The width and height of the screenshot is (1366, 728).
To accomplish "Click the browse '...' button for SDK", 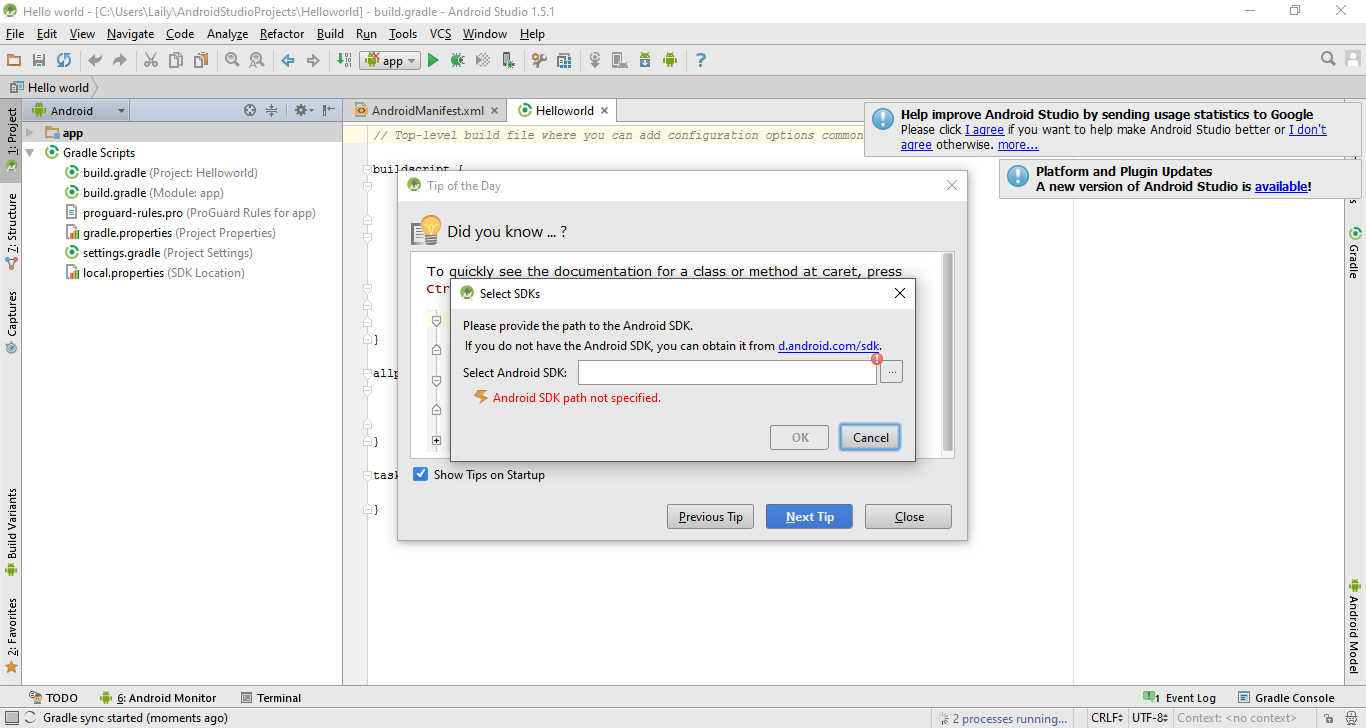I will 891,372.
